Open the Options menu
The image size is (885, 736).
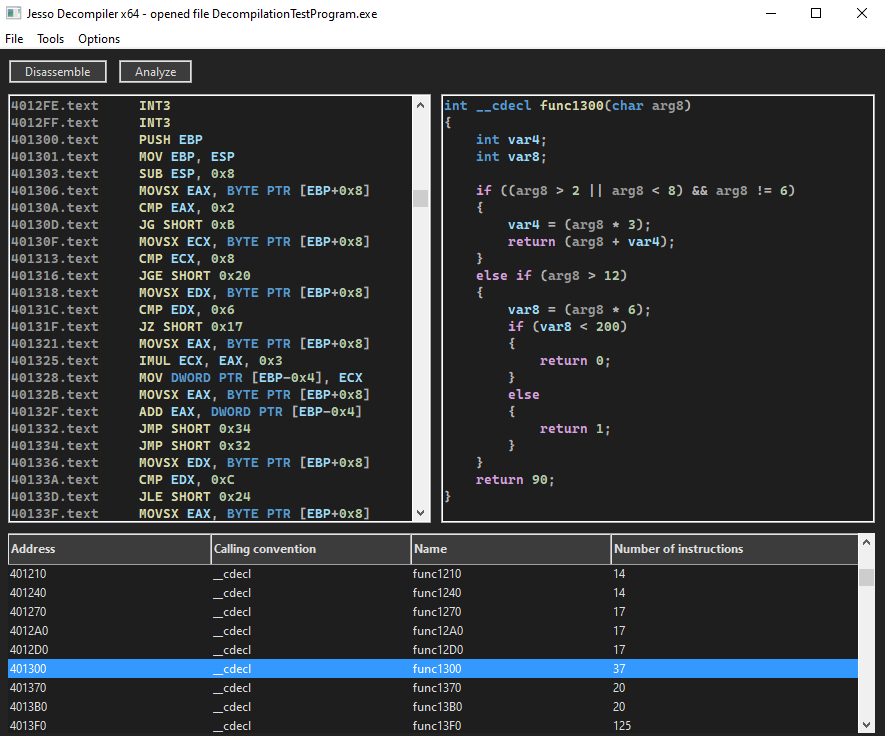[99, 39]
